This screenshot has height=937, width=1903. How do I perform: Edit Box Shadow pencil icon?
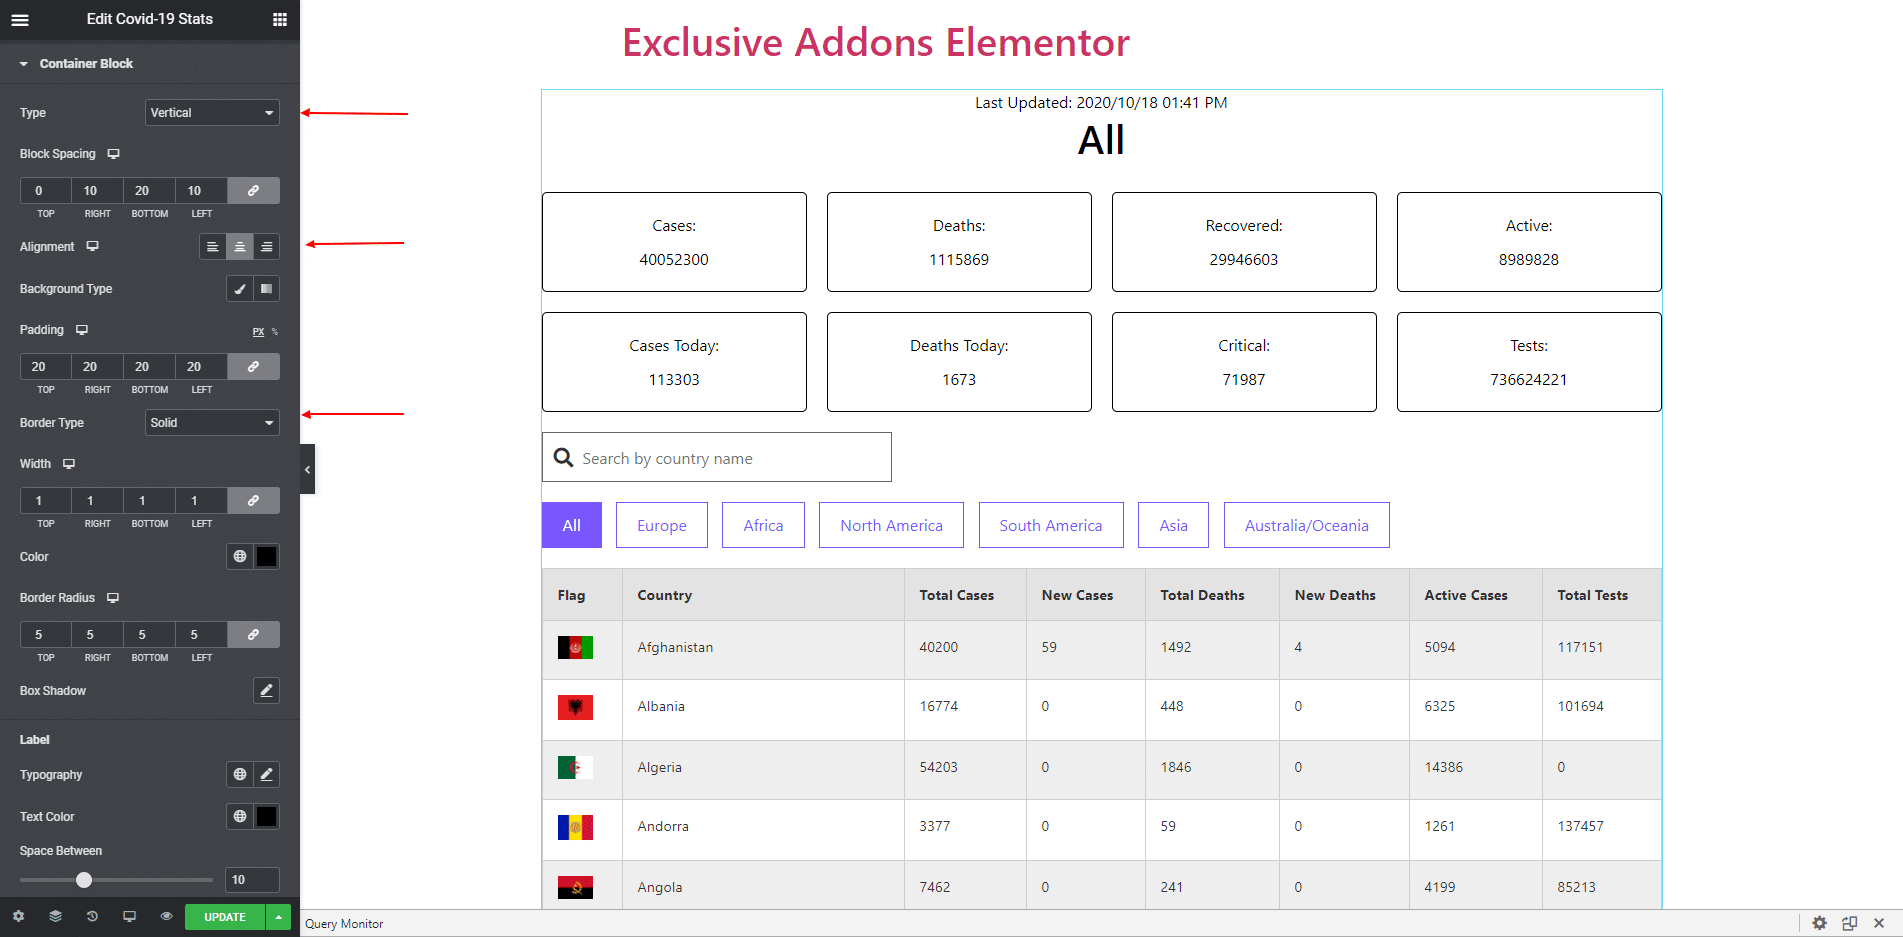click(x=266, y=691)
